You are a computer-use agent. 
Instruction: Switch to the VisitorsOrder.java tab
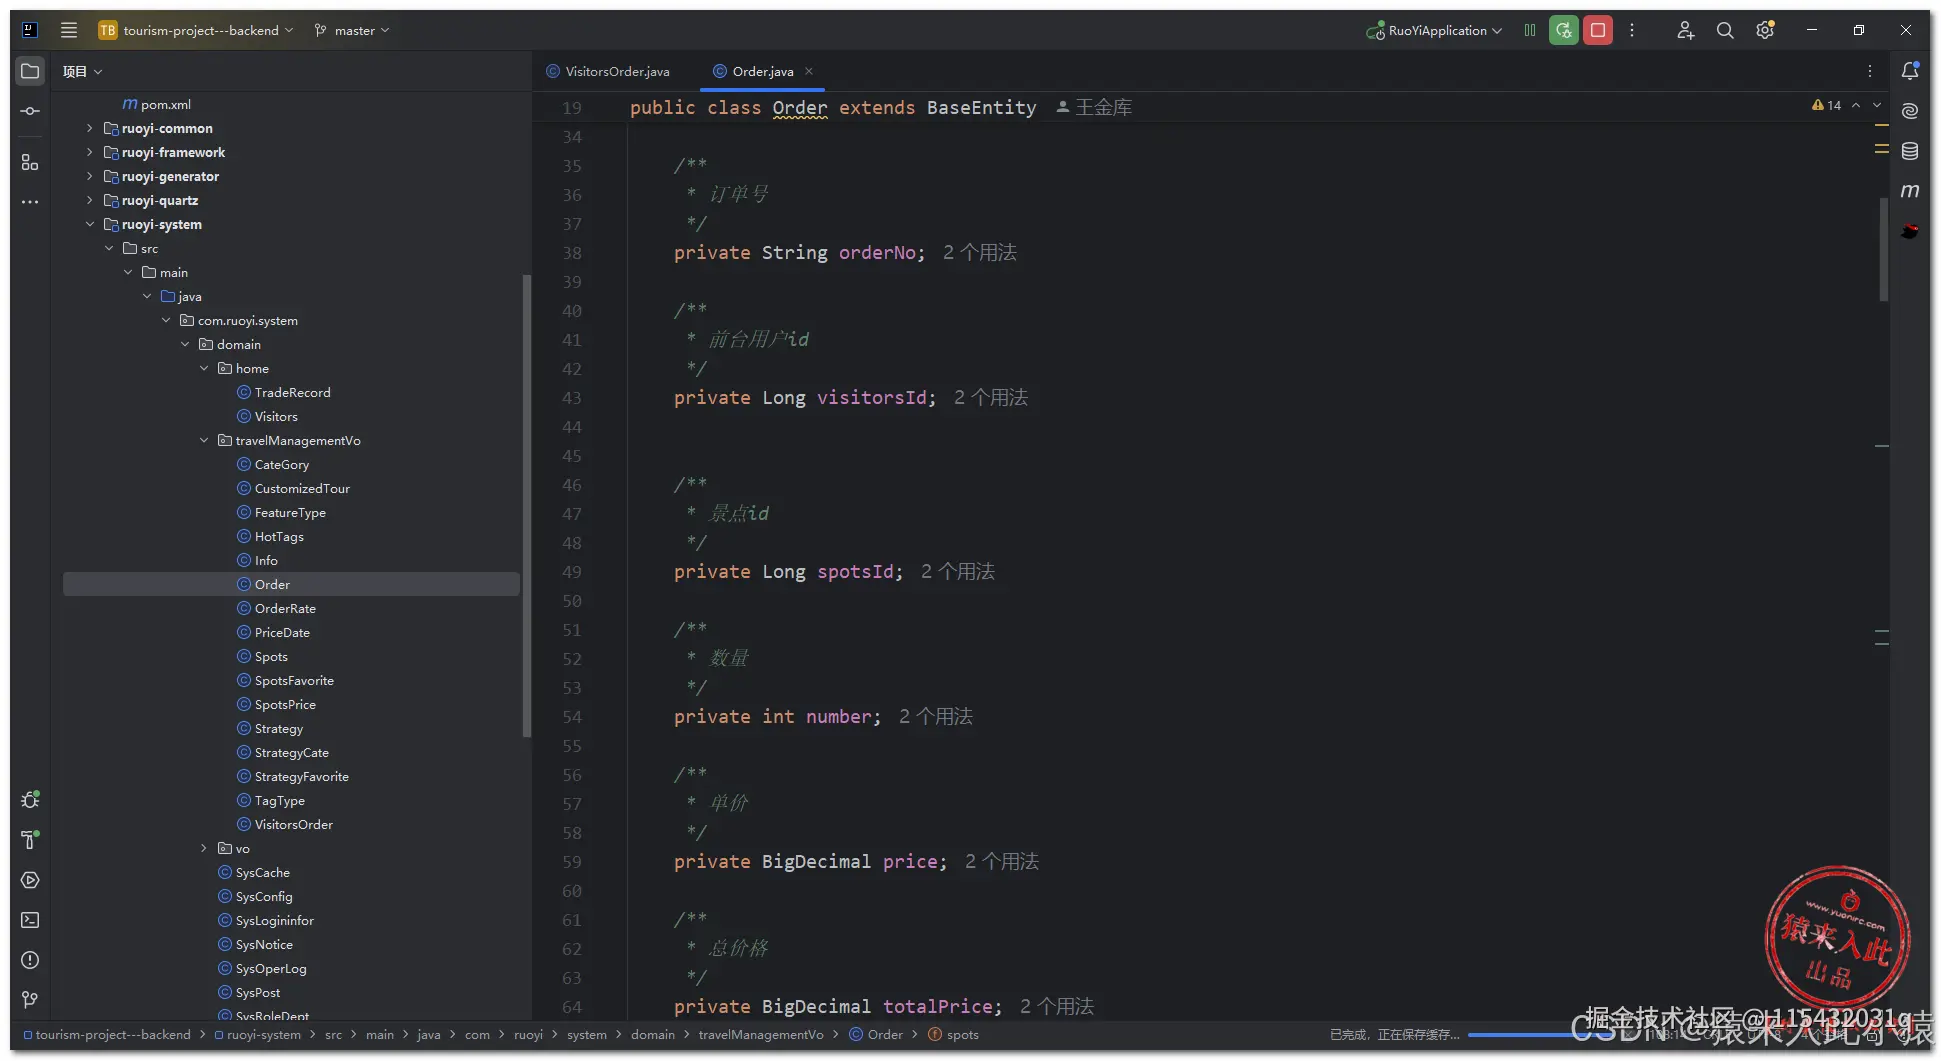click(608, 71)
